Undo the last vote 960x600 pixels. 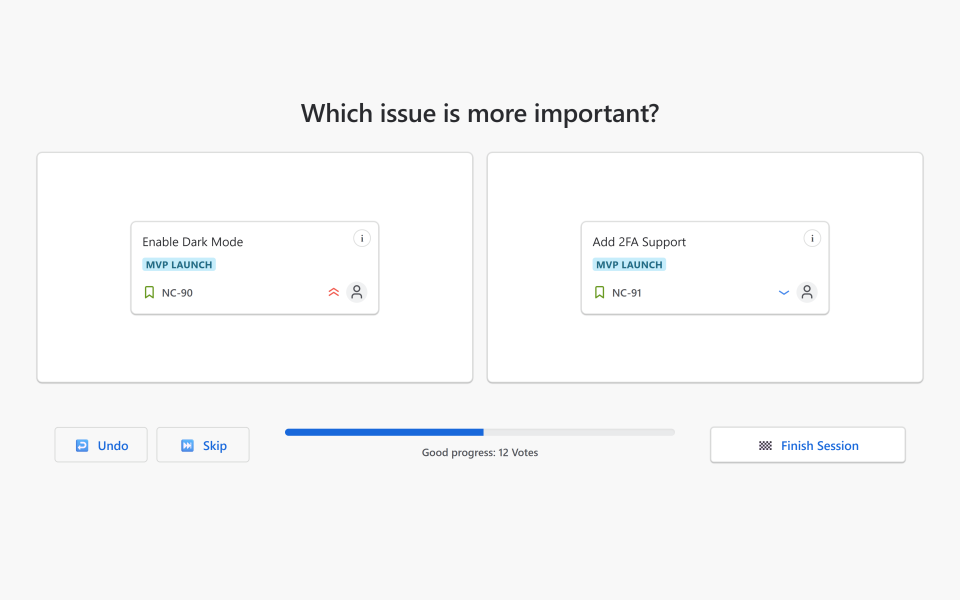pyautogui.click(x=101, y=445)
